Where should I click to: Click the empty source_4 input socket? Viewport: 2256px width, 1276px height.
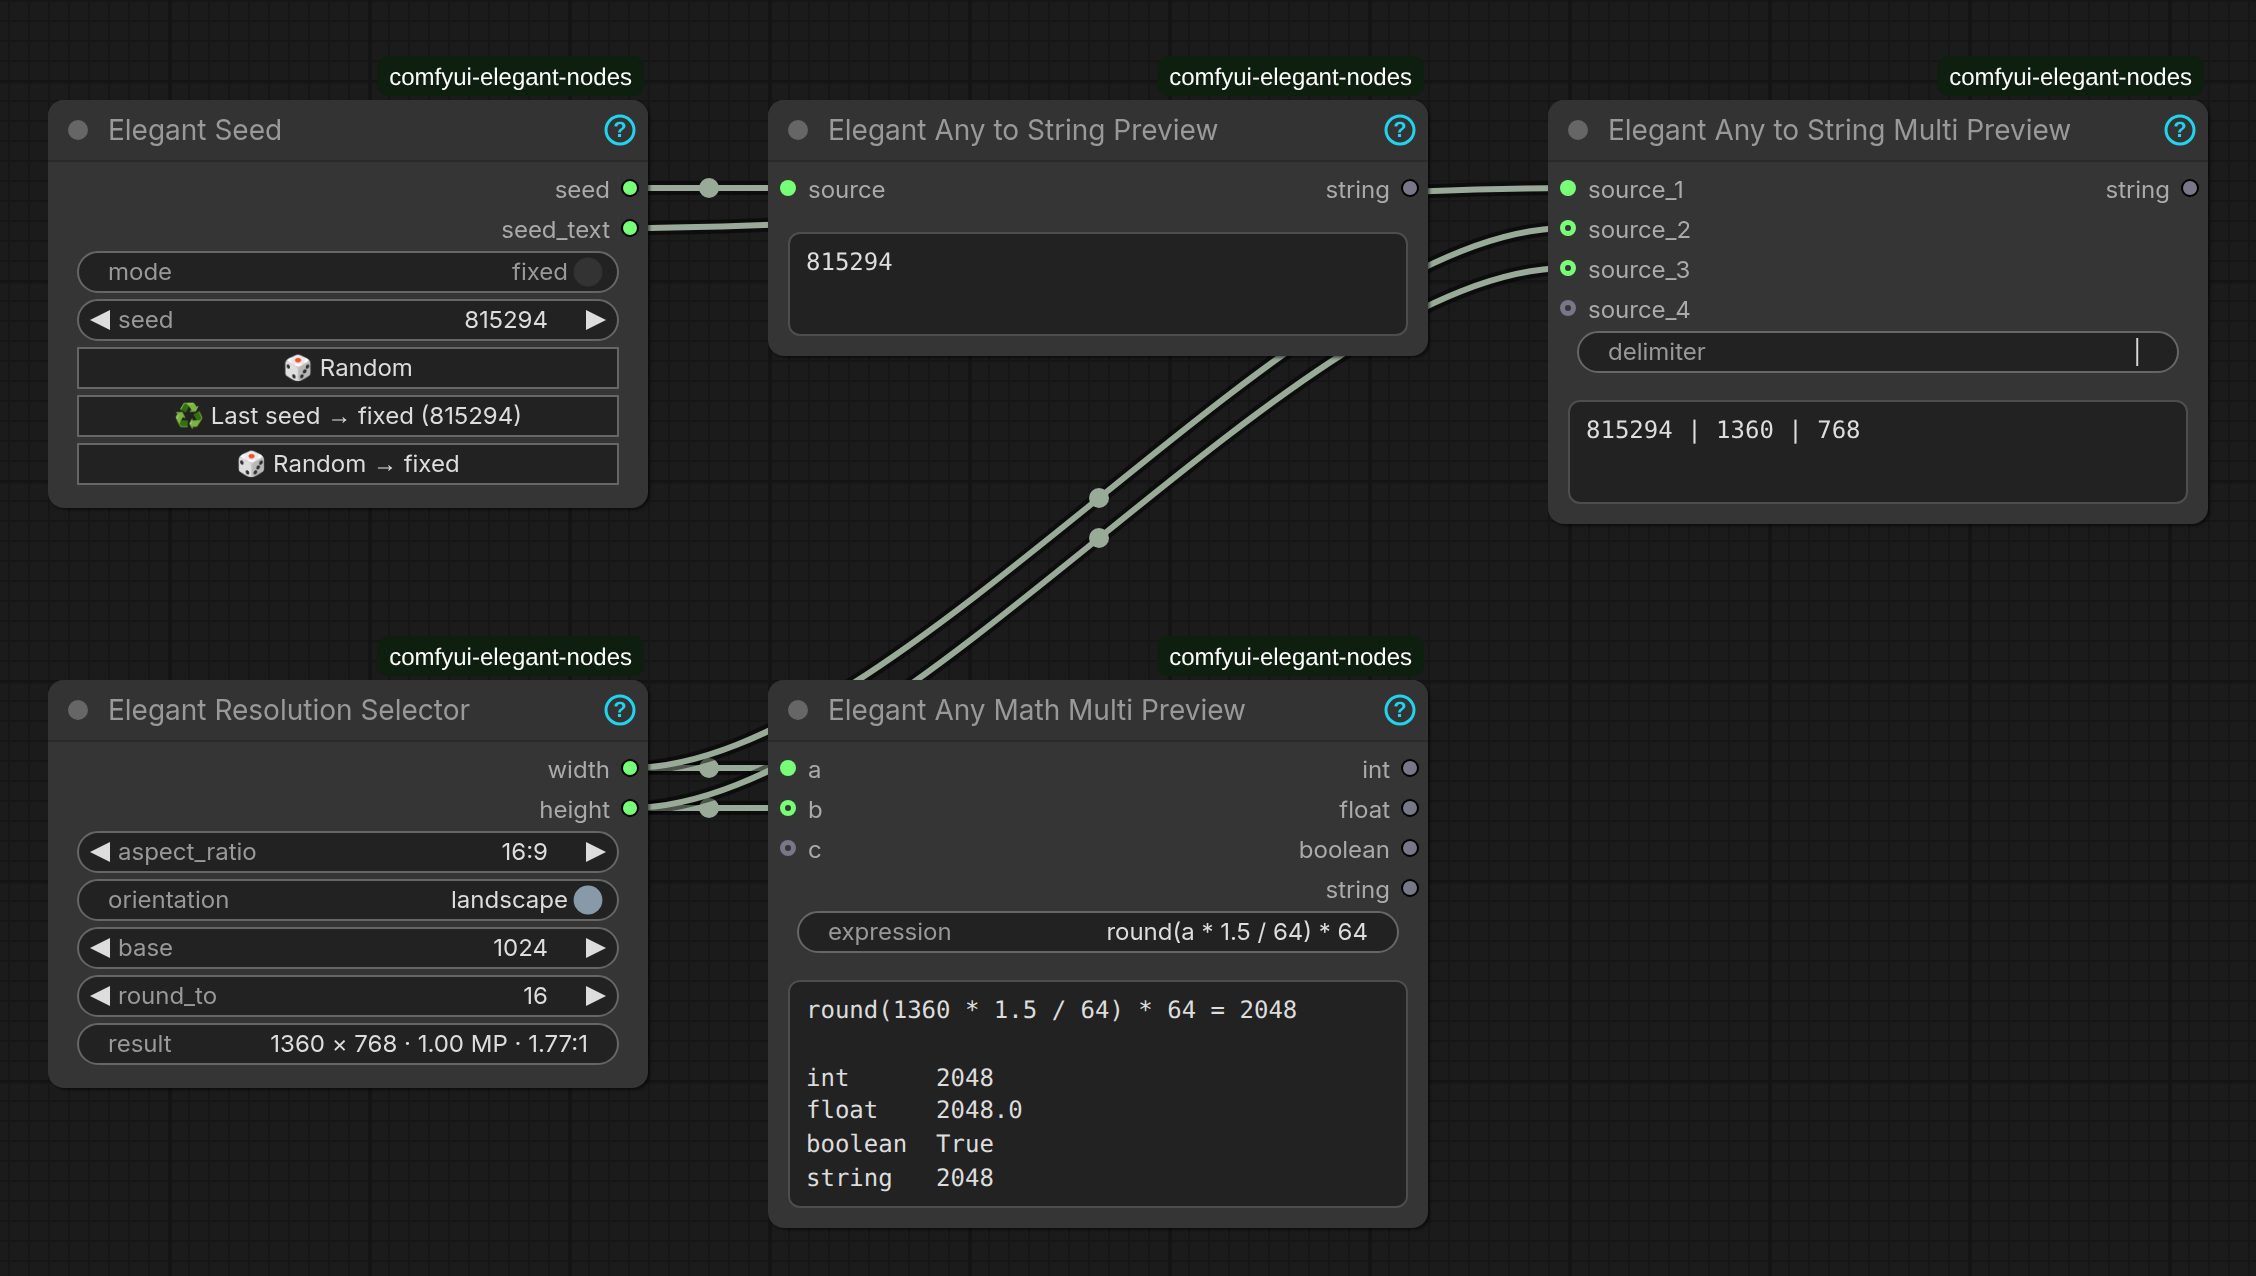pyautogui.click(x=1568, y=308)
